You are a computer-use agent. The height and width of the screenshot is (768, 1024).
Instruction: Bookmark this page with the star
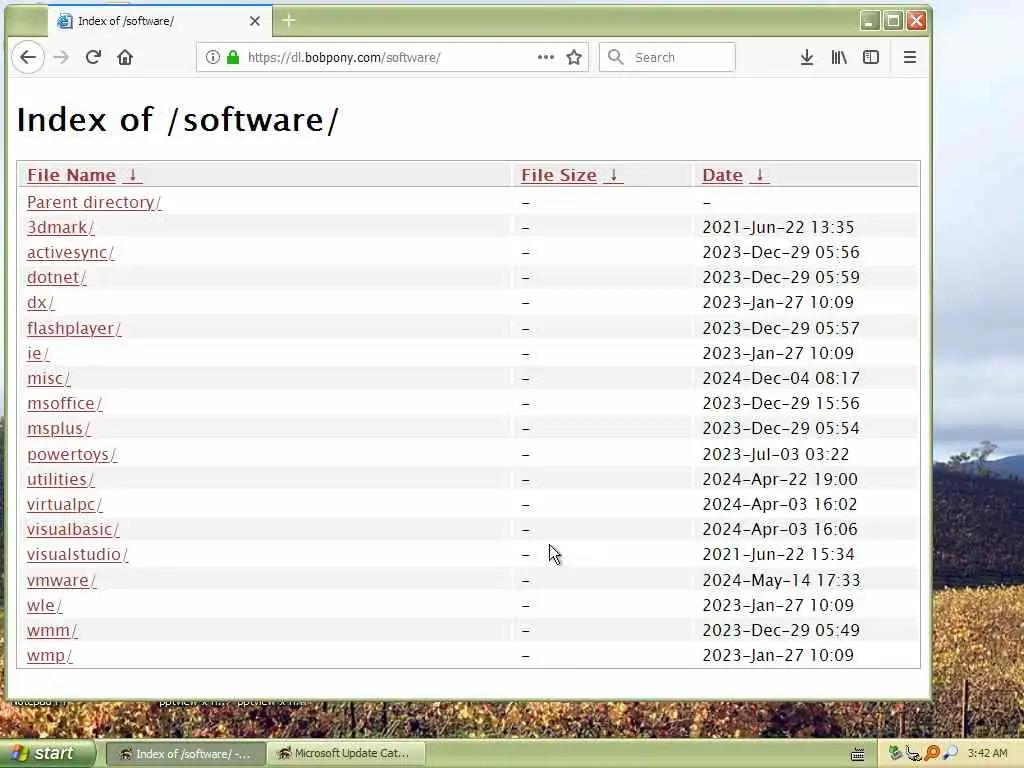pyautogui.click(x=574, y=57)
